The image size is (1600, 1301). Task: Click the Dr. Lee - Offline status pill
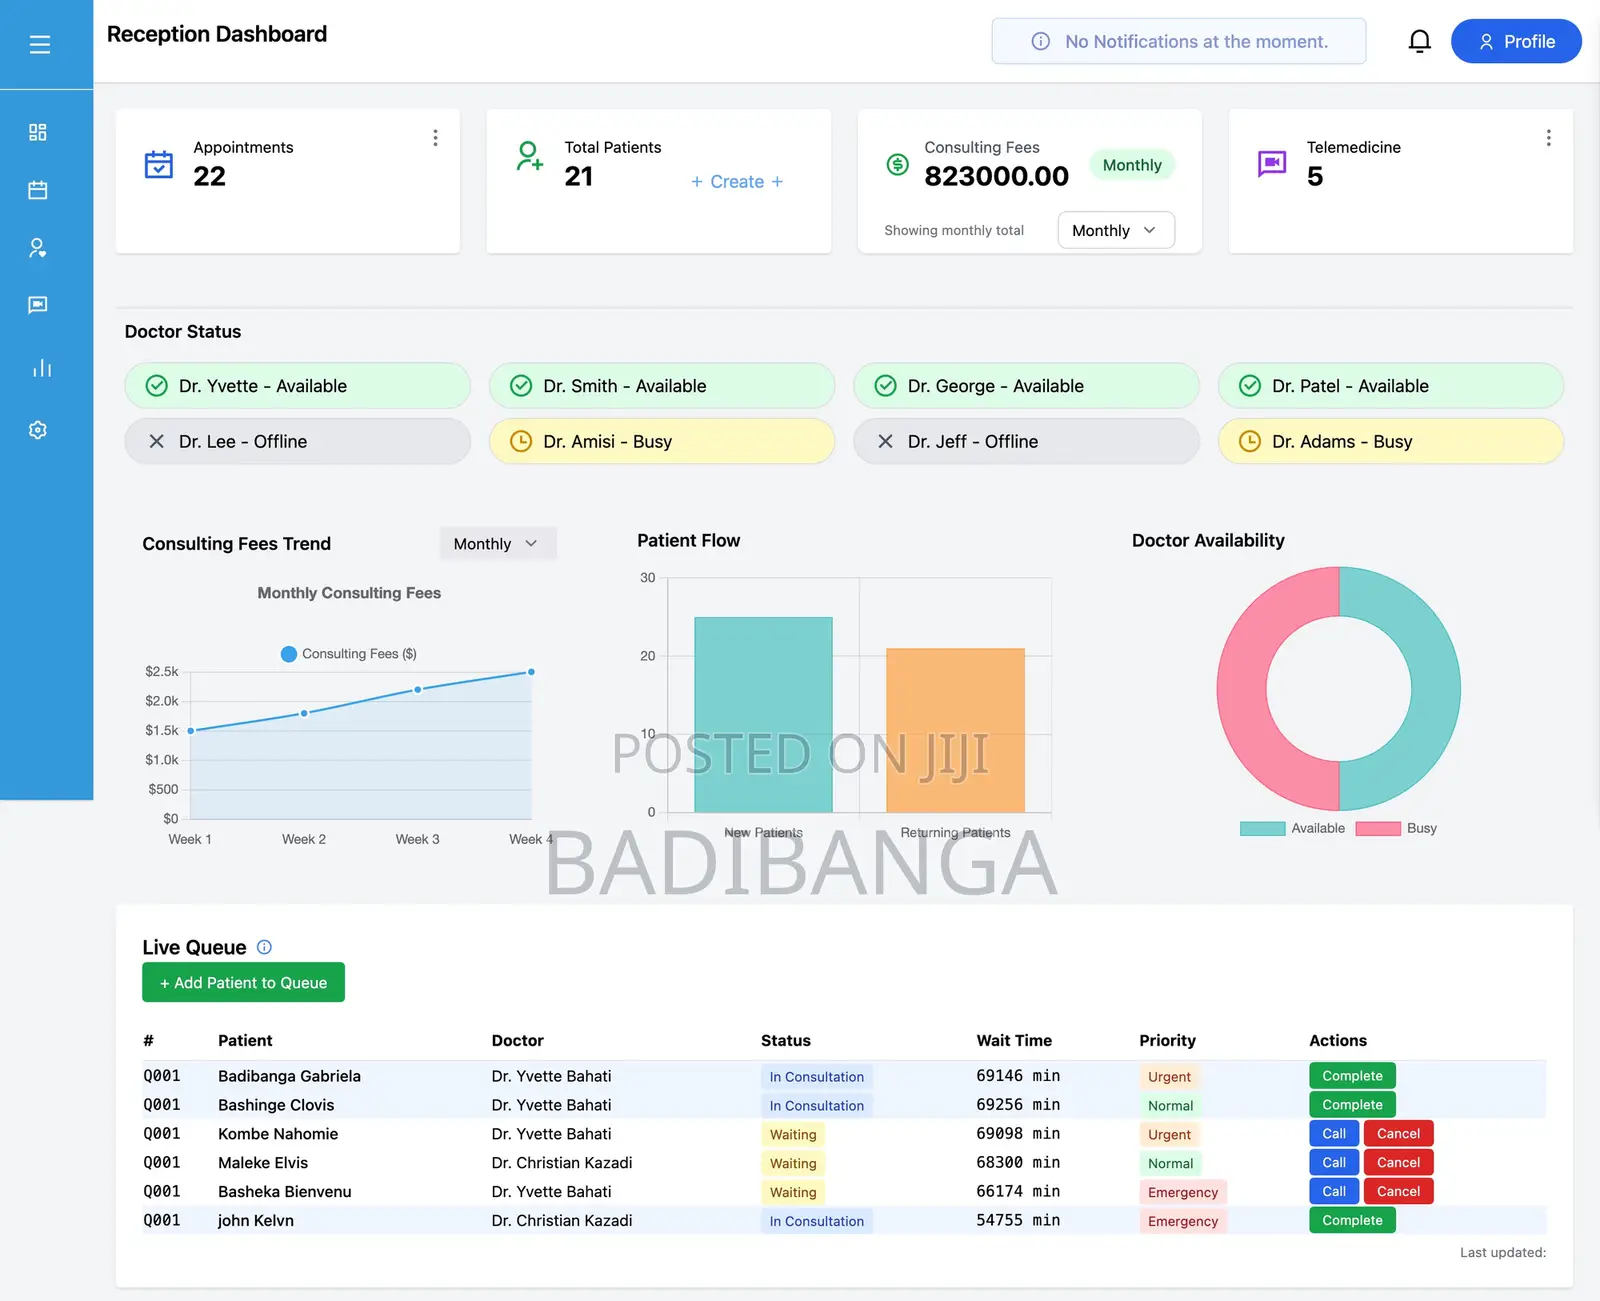tap(297, 441)
